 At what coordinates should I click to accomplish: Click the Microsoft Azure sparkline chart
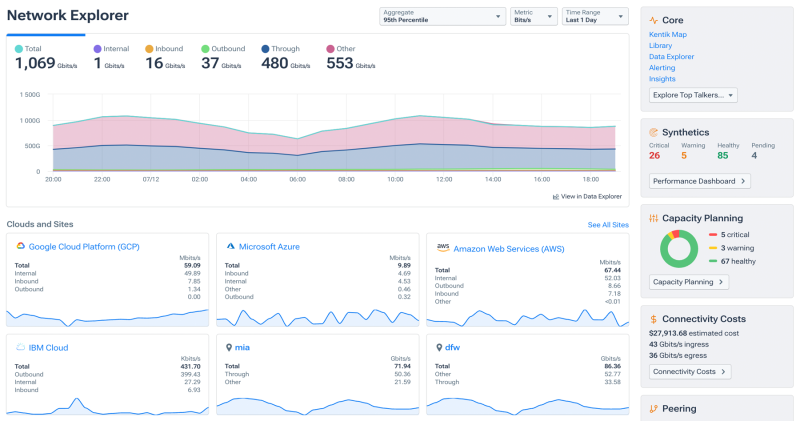coord(317,317)
